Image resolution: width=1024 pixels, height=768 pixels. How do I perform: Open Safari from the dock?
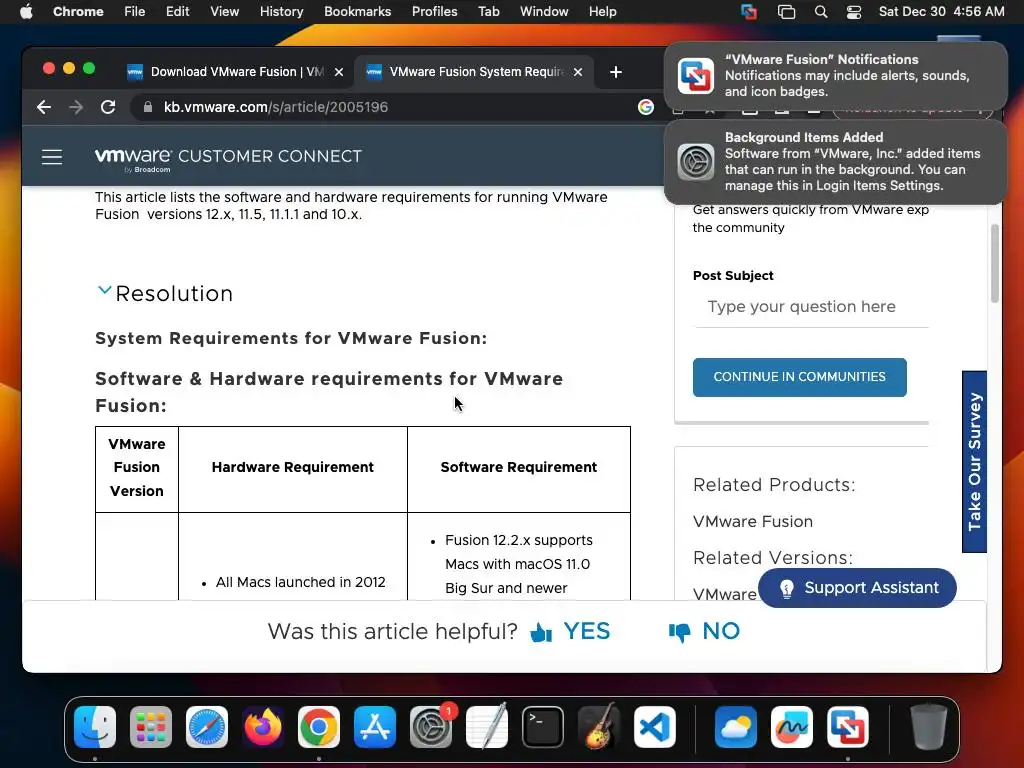(x=207, y=726)
